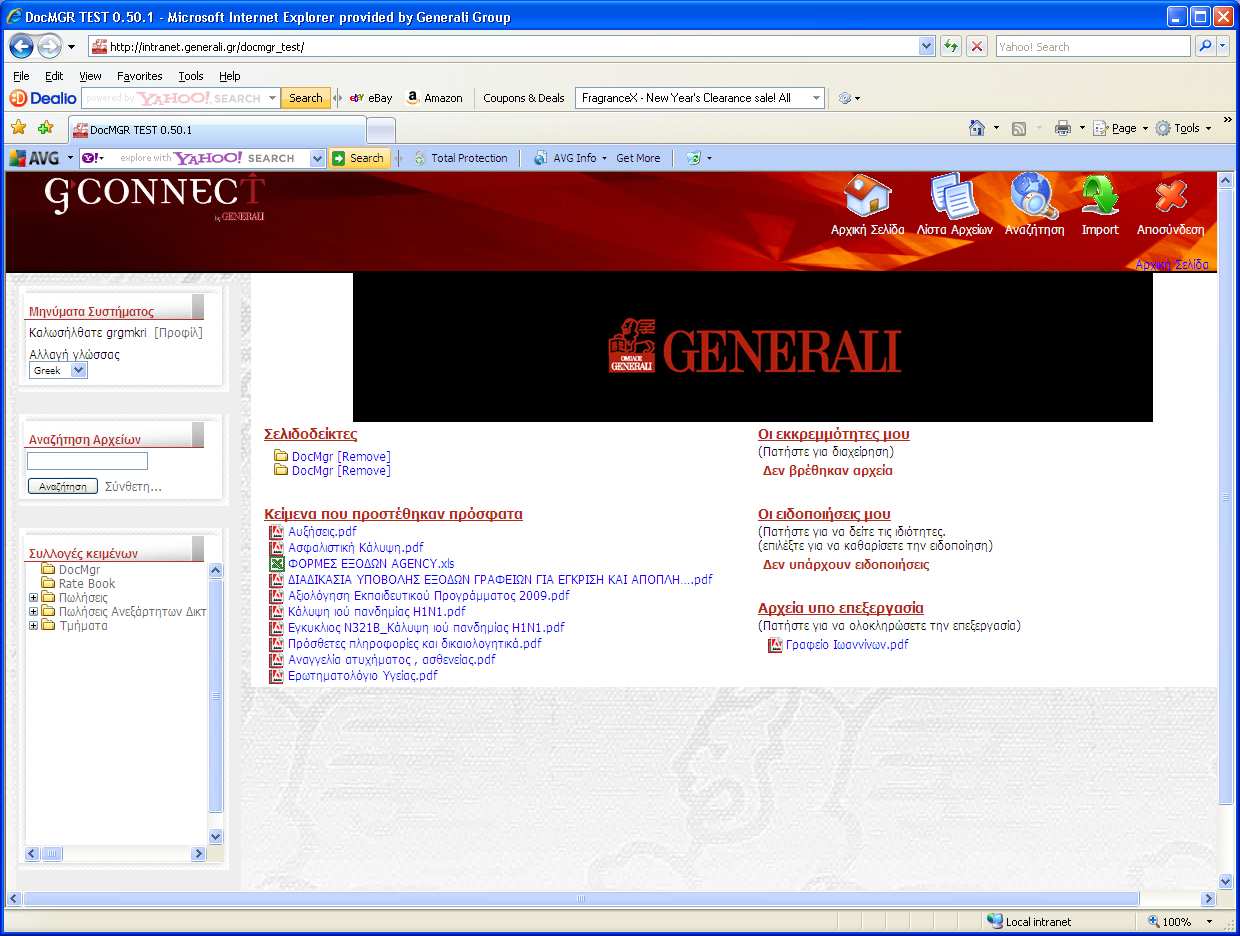Open Favorites Center star icon
Screen dimensions: 1240x936
coord(18,127)
